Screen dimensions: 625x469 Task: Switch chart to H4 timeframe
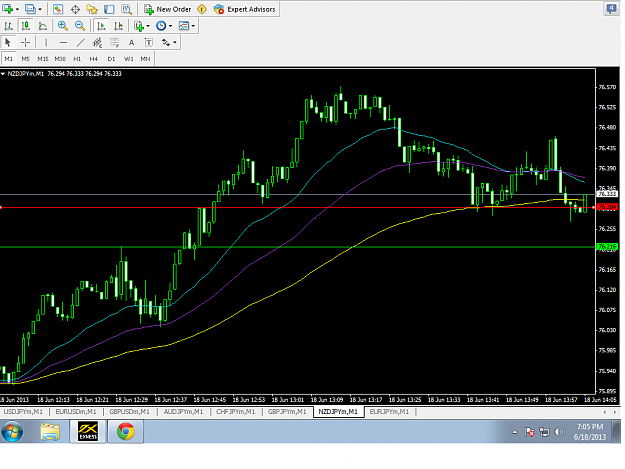94,59
